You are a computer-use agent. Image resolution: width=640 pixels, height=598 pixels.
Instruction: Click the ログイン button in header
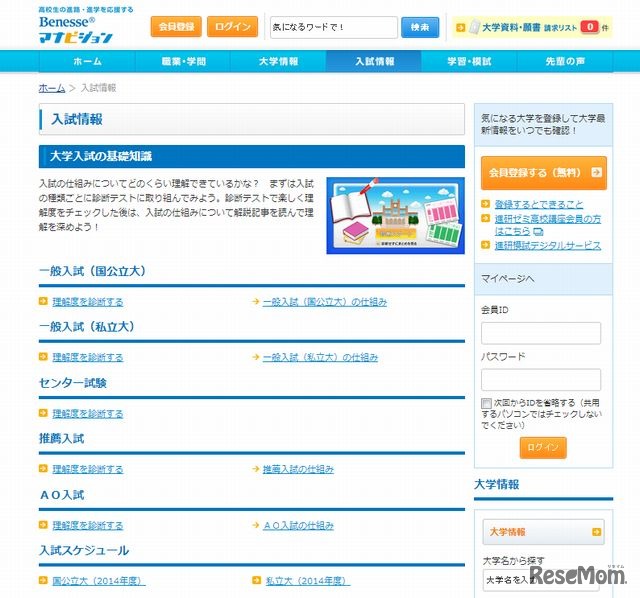pos(232,27)
